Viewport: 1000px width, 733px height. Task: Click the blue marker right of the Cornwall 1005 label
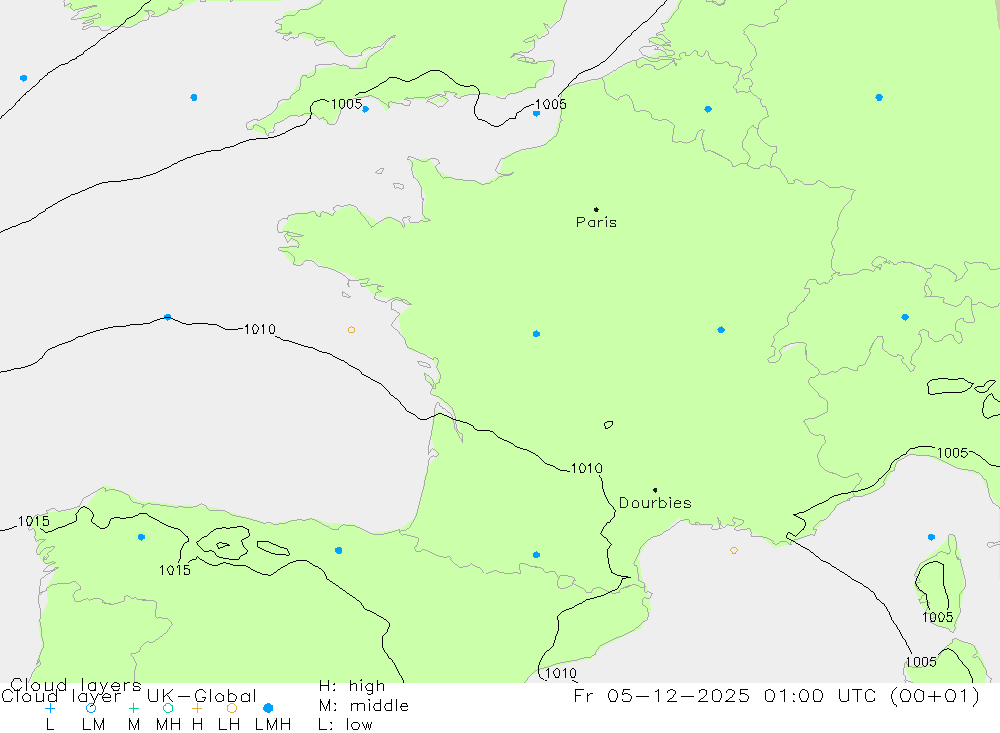pyautogui.click(x=365, y=109)
